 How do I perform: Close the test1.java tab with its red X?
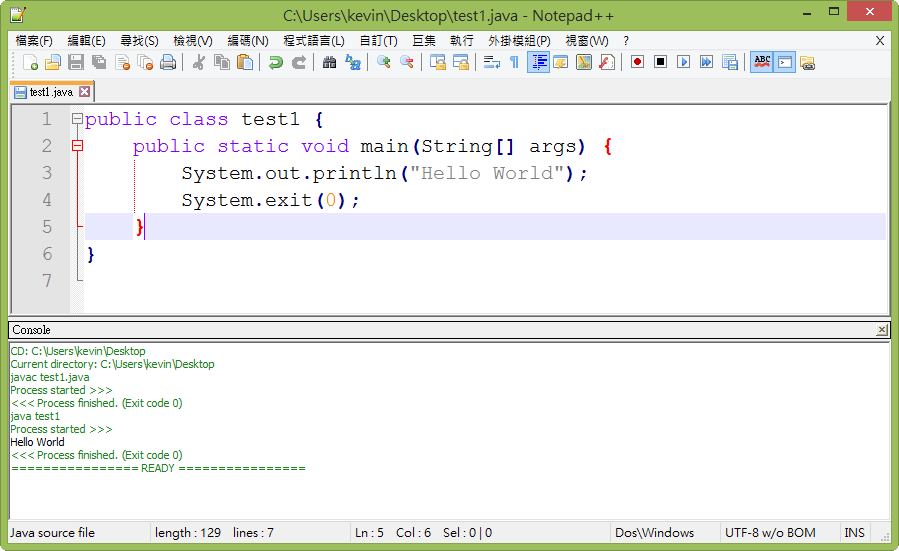click(x=84, y=92)
